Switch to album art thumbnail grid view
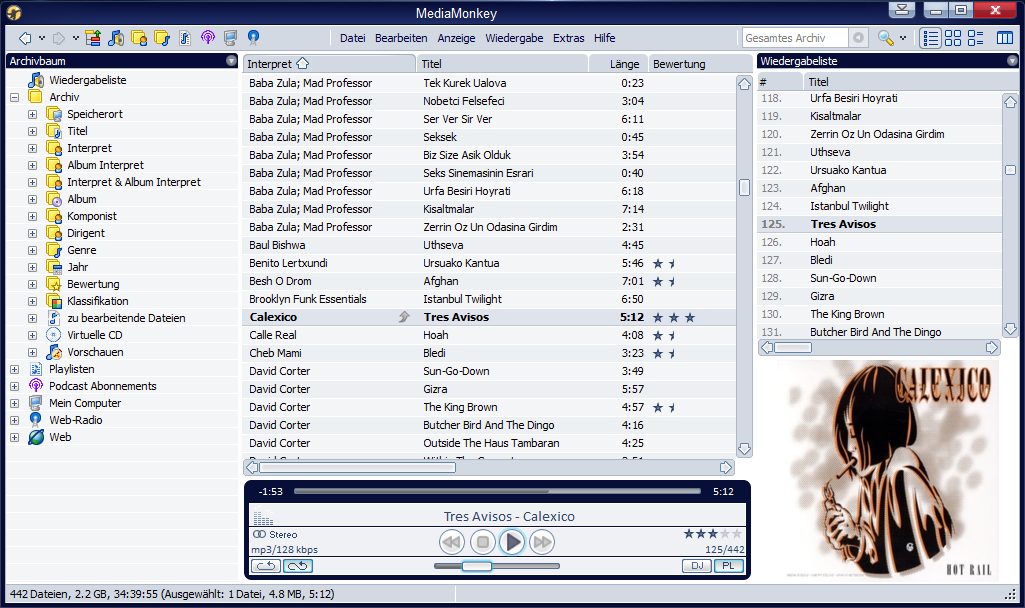This screenshot has width=1025, height=608. tap(954, 38)
